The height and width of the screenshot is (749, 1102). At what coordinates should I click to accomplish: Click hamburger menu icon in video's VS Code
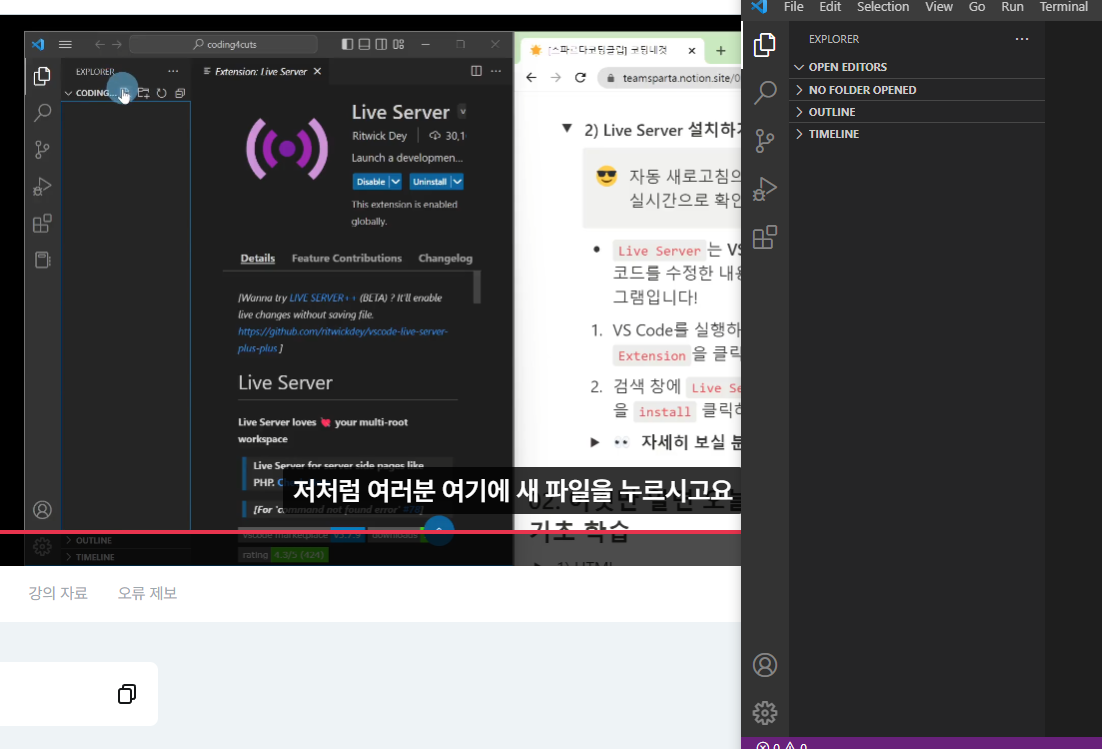[65, 44]
